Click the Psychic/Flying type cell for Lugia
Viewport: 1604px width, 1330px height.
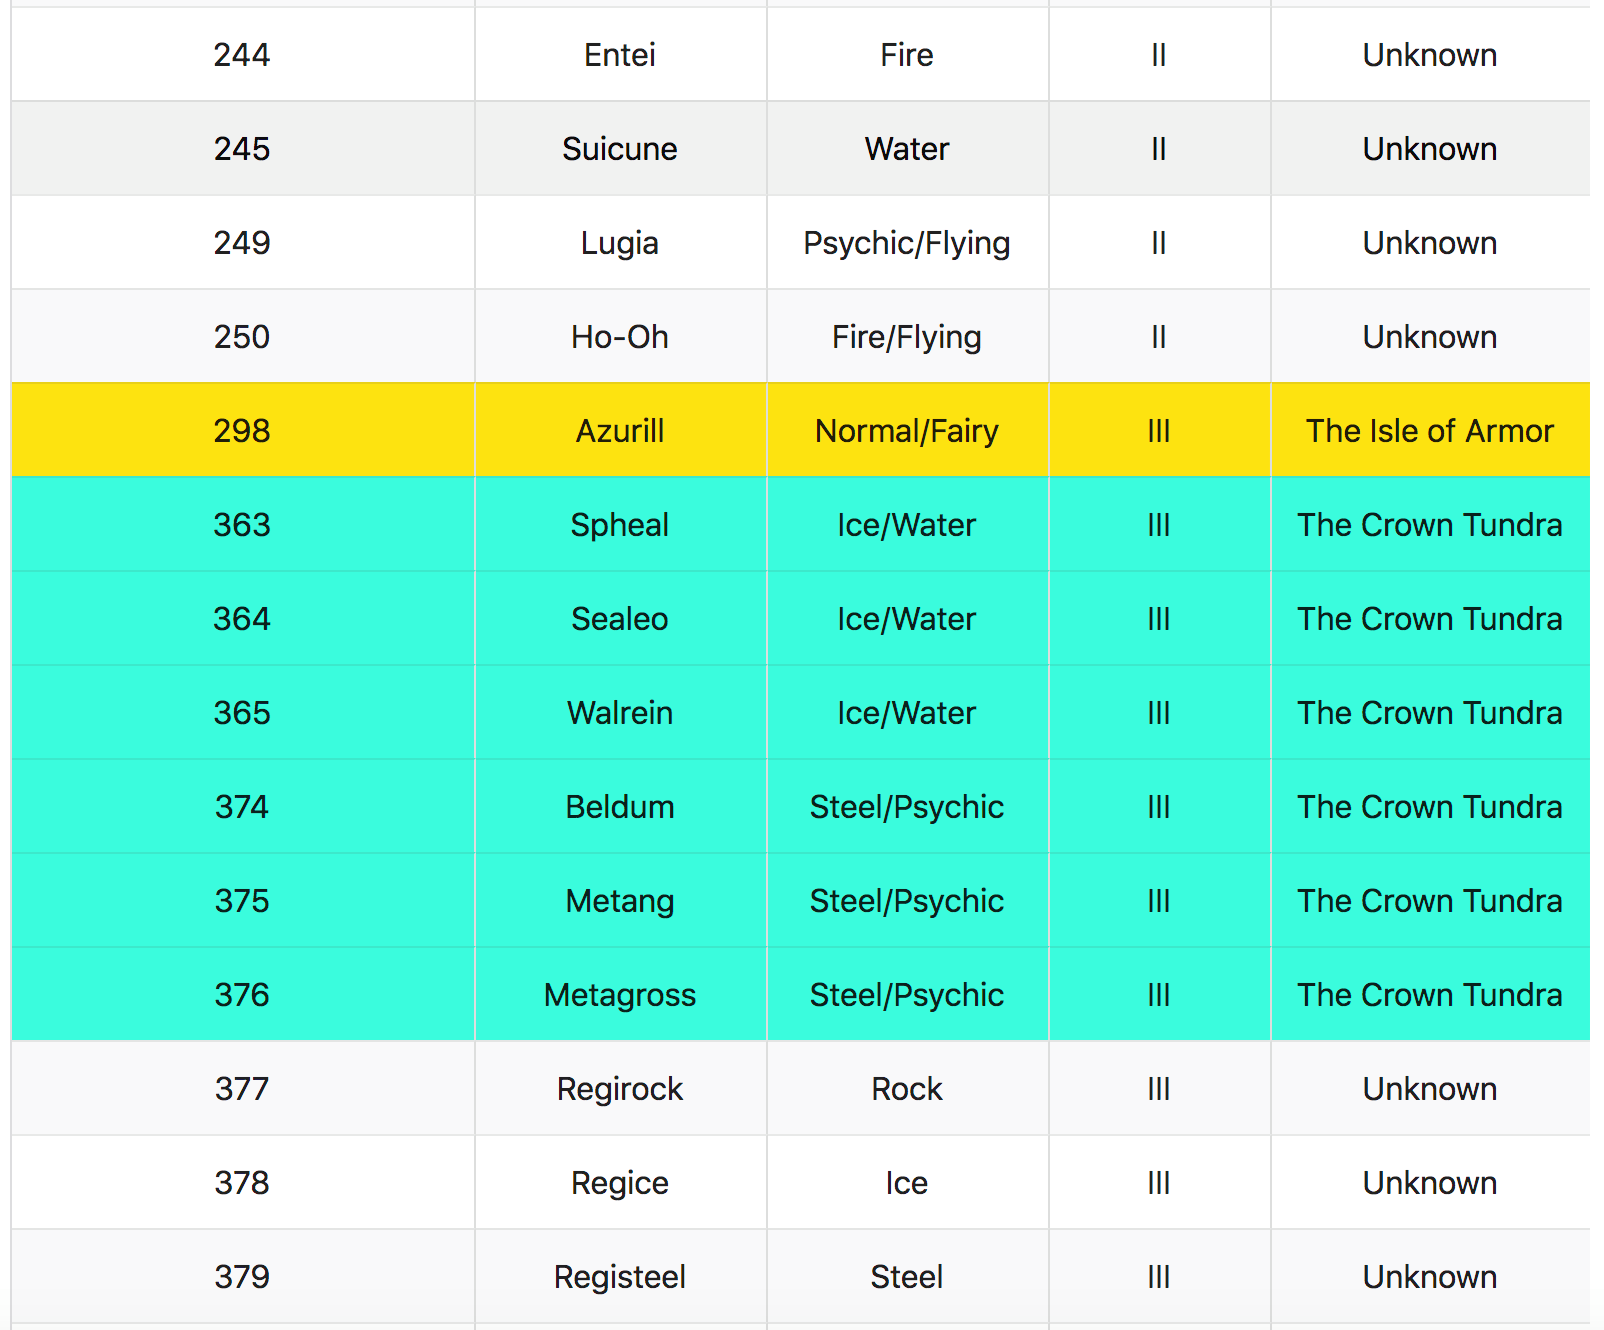(x=907, y=242)
